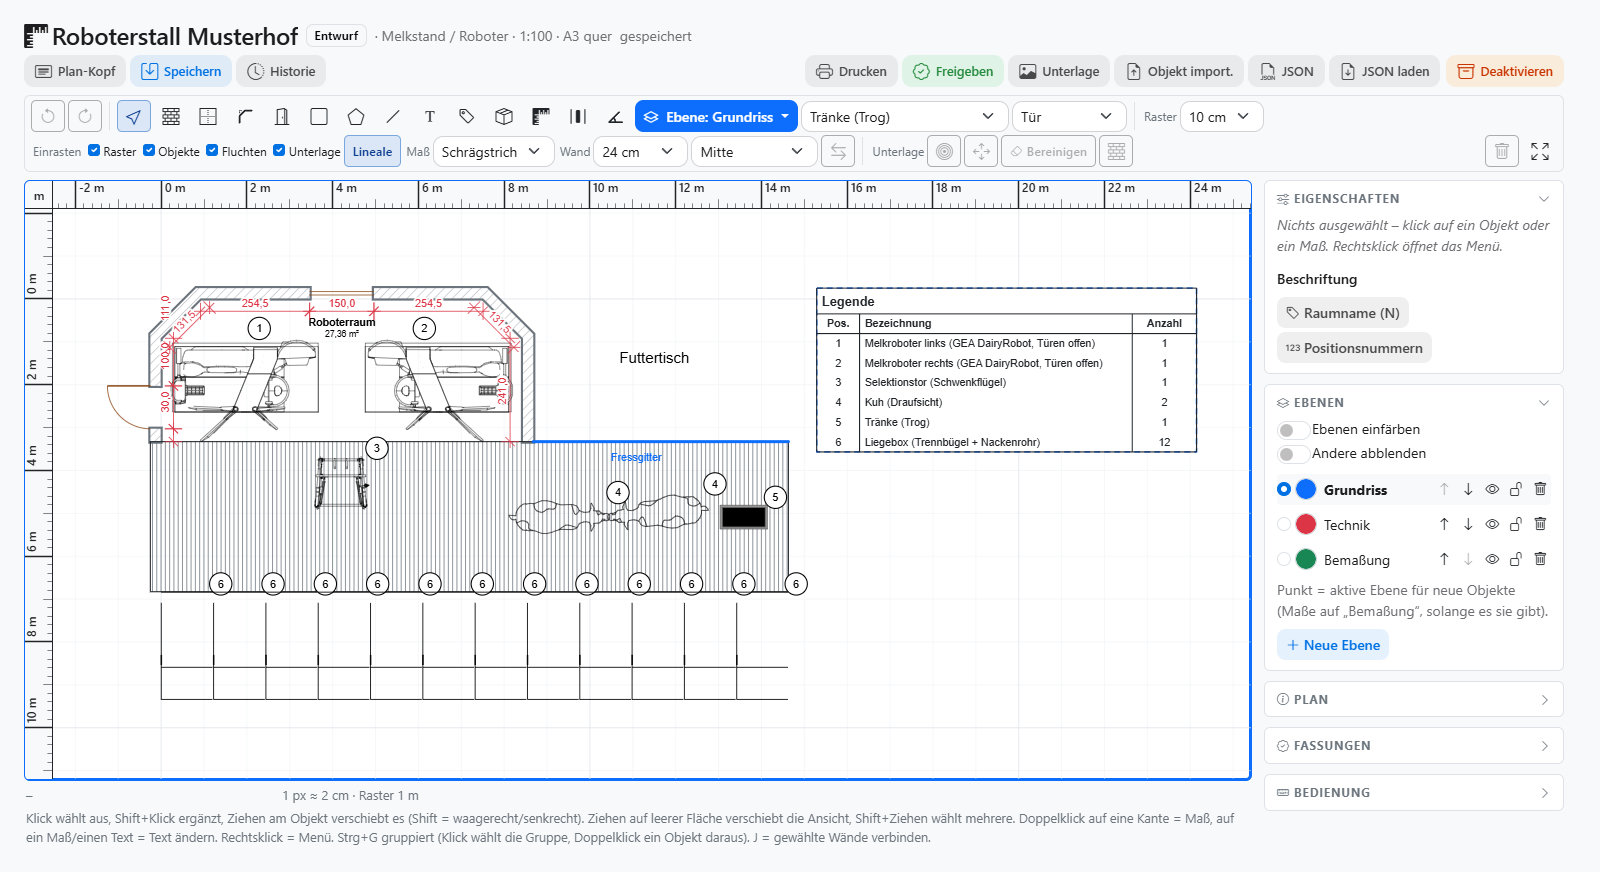Move the Technik layer up
1600x872 pixels.
coord(1444,524)
